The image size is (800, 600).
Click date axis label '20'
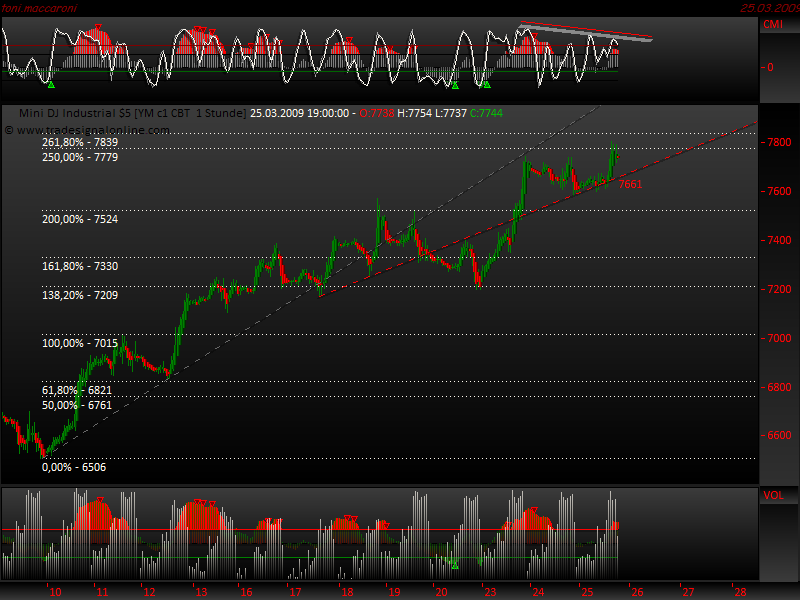[441, 592]
